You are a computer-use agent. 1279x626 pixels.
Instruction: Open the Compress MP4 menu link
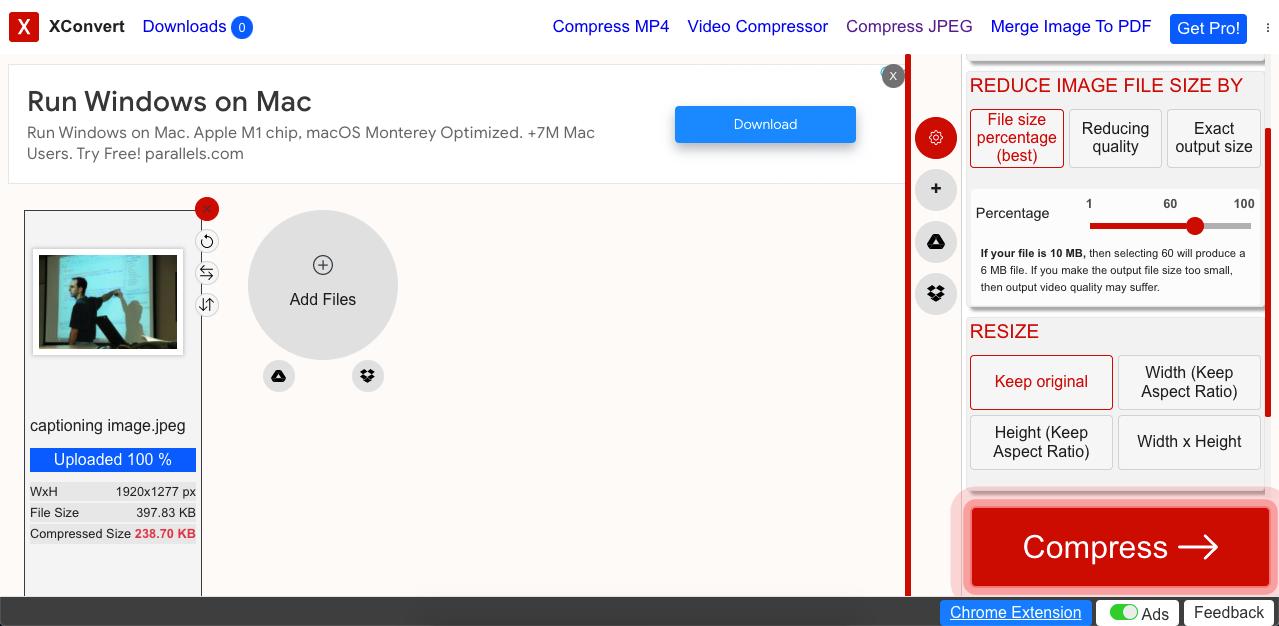coord(611,27)
